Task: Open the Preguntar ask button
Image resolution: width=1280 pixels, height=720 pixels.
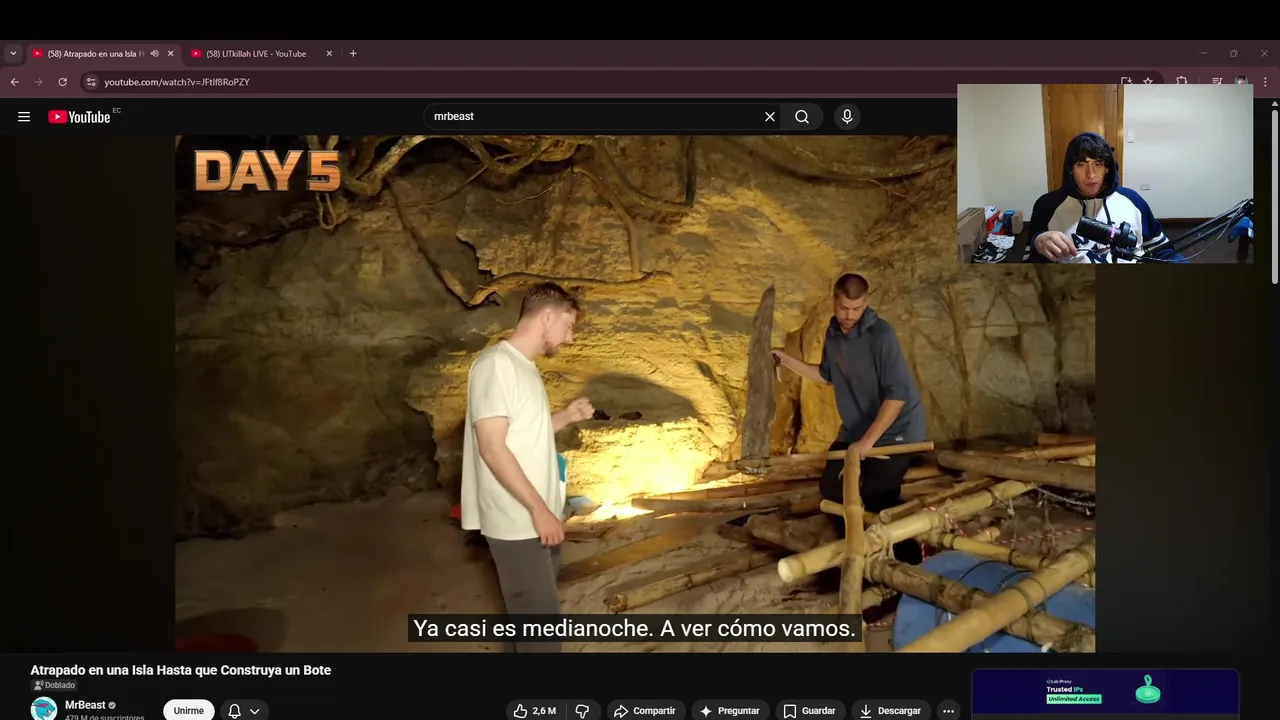Action: pos(729,711)
